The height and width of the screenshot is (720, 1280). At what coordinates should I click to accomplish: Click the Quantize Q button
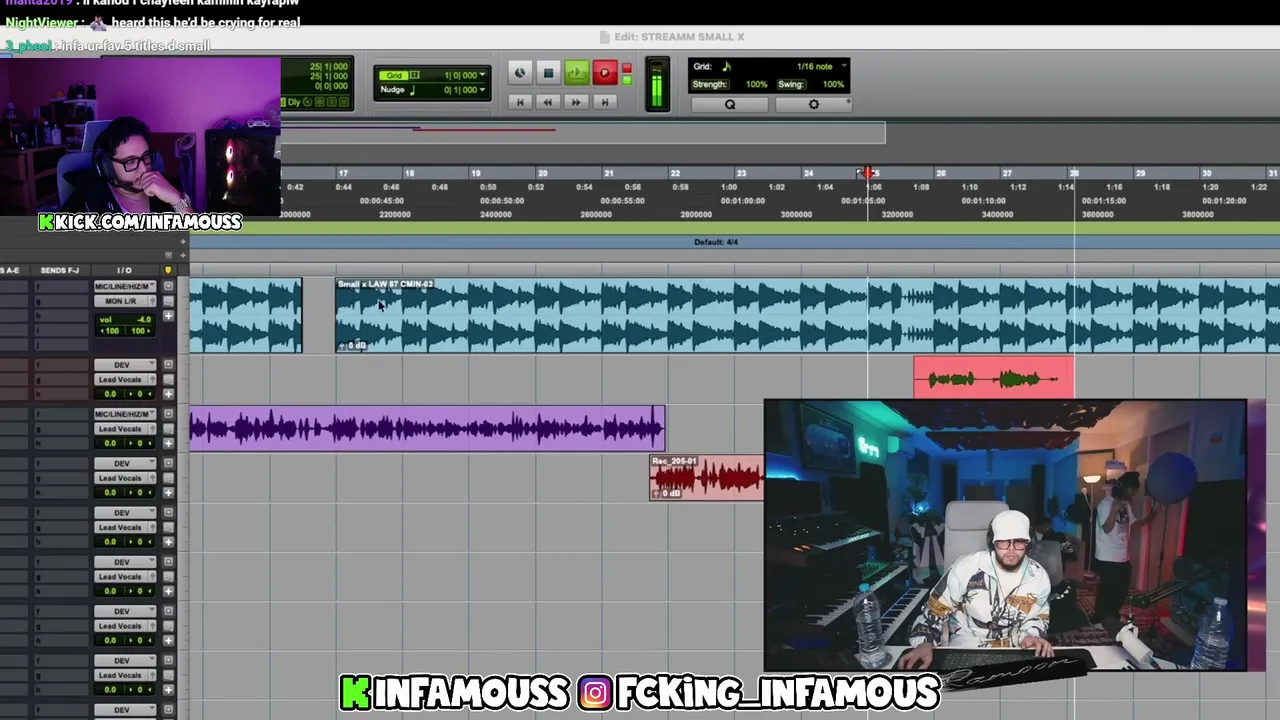point(730,104)
